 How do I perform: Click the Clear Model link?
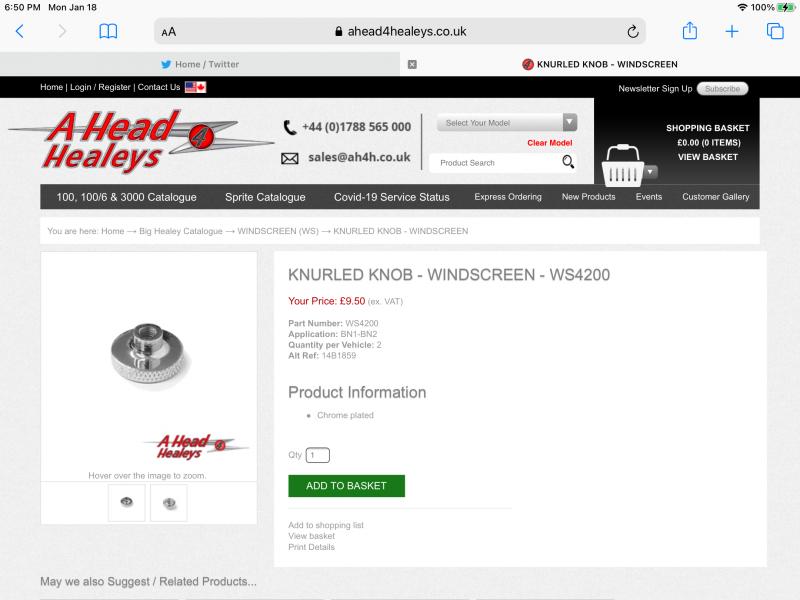[x=549, y=143]
